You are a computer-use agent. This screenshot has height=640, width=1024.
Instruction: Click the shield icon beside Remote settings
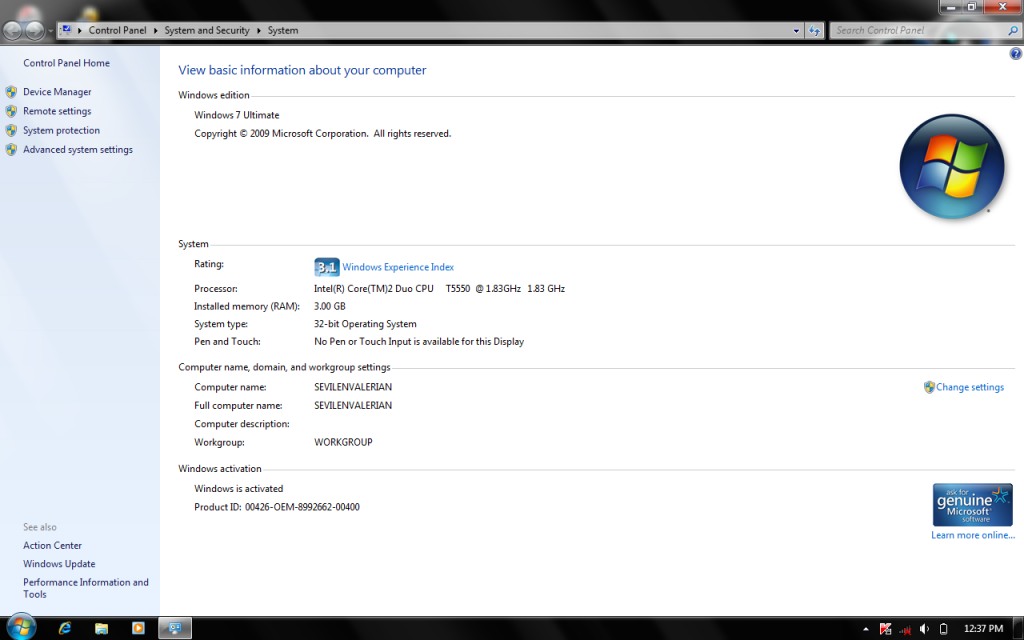point(11,111)
